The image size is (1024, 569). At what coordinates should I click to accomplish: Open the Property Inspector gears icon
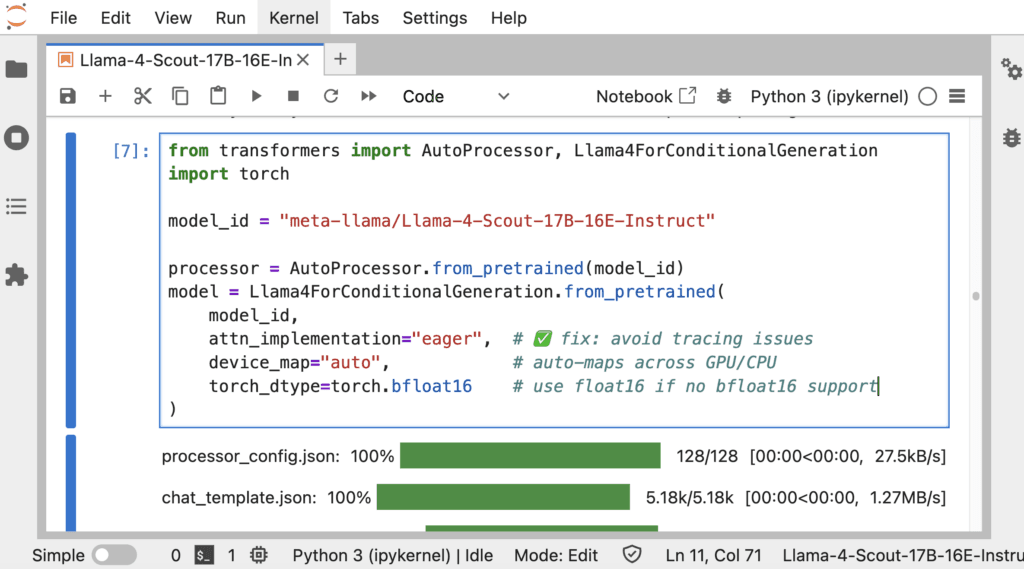[x=1011, y=69]
